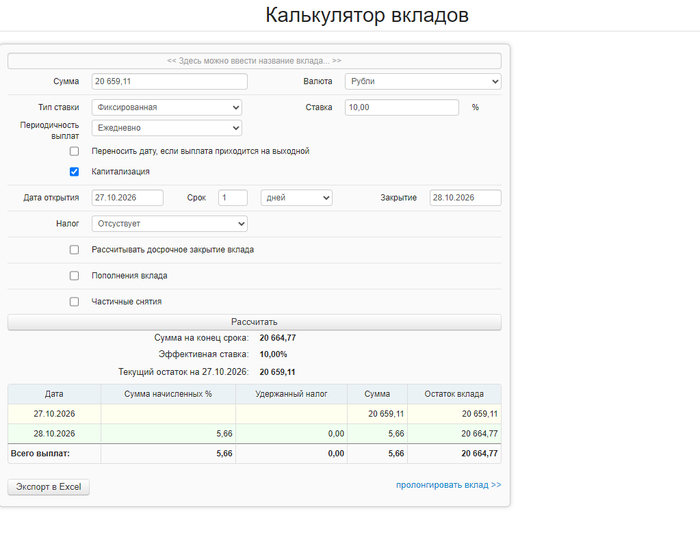Click the Закрытие date field 28.10.2026
This screenshot has width=700, height=535.
tap(465, 197)
